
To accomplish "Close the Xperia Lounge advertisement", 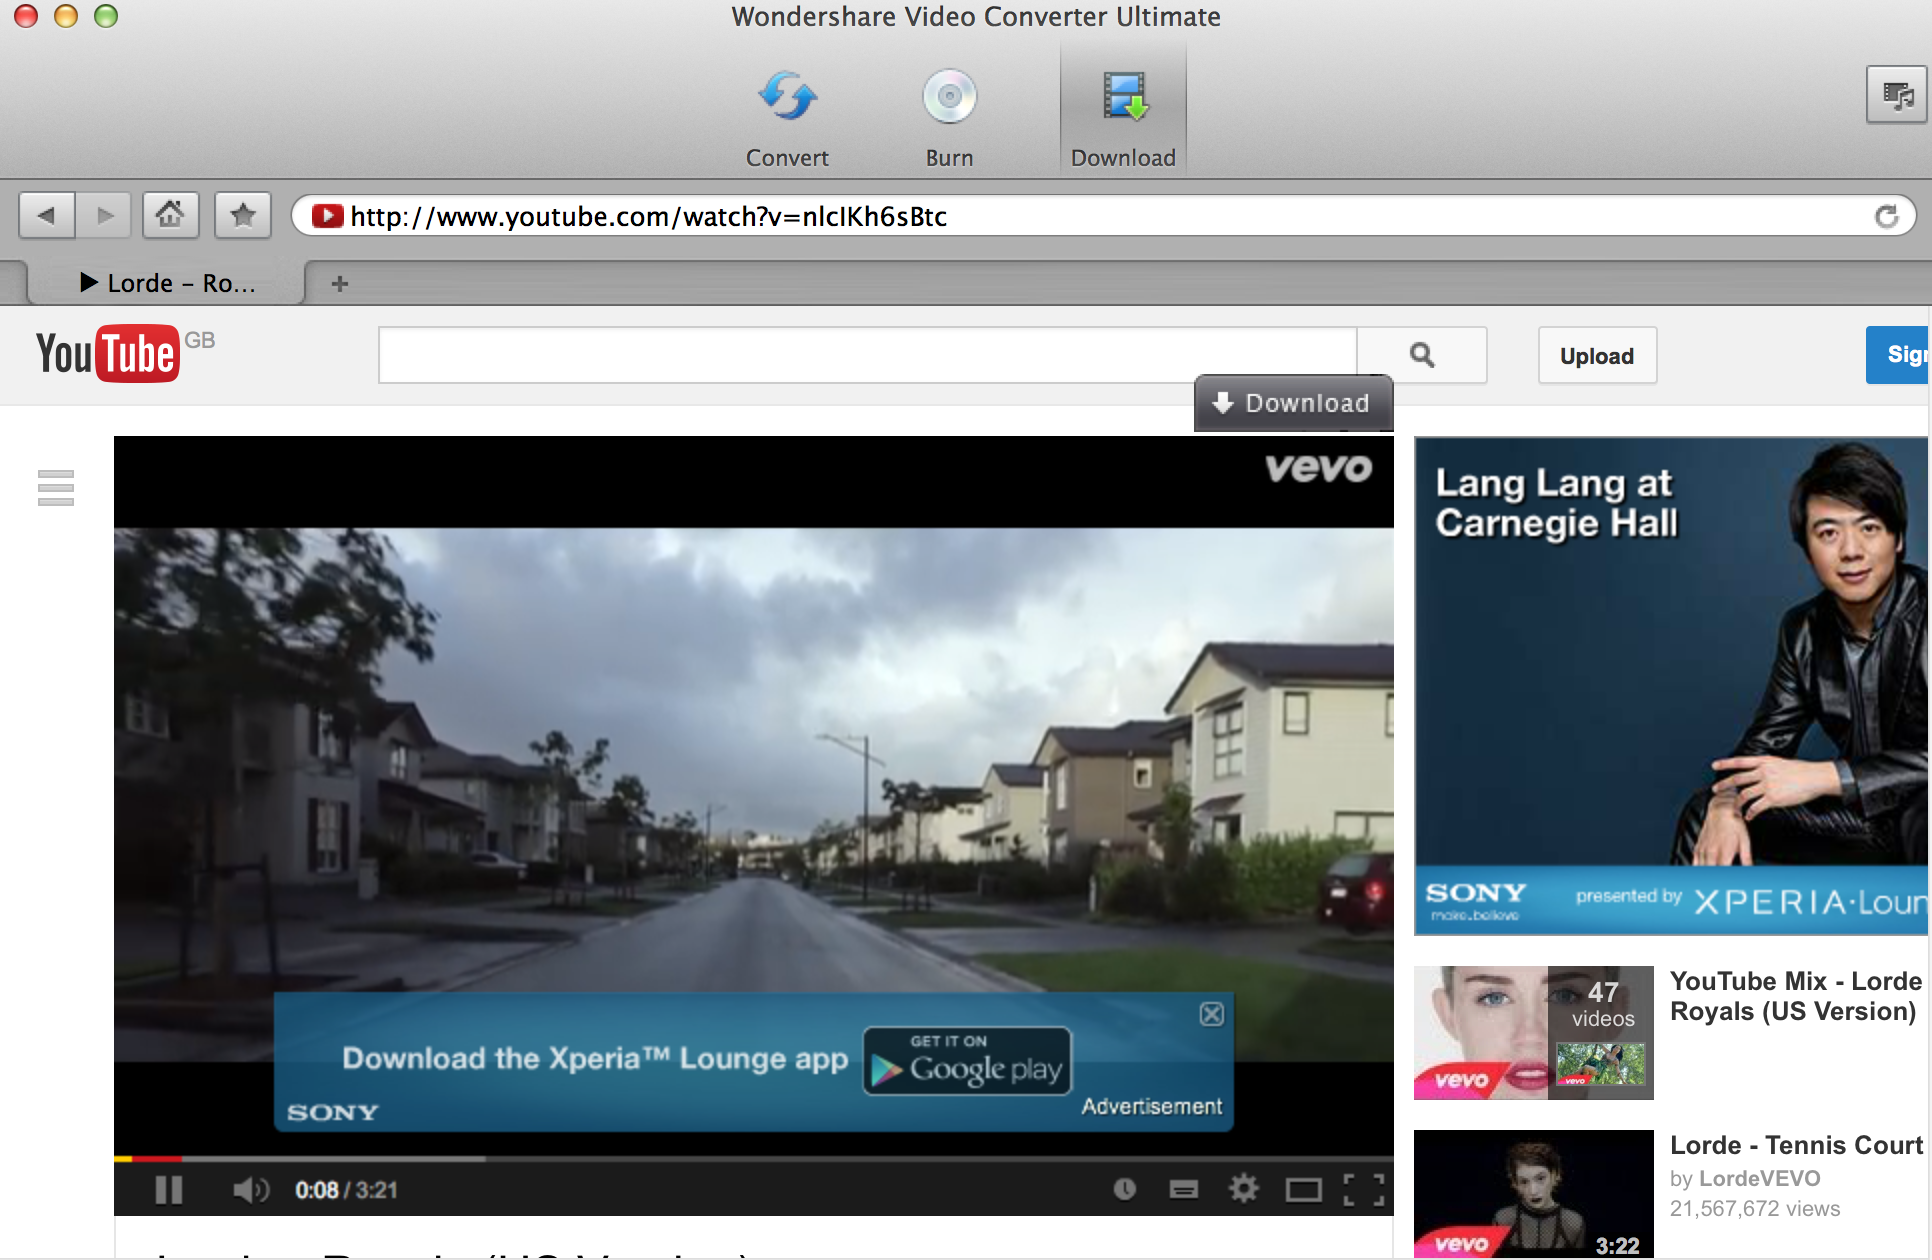I will pyautogui.click(x=1212, y=1014).
